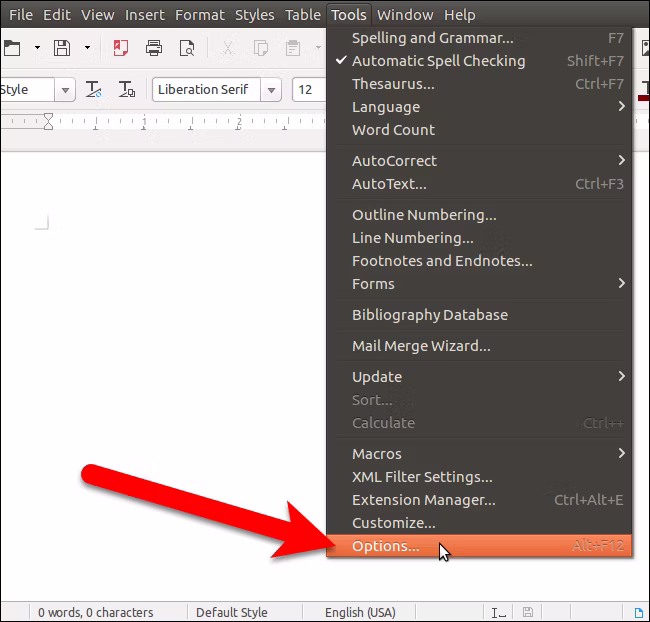Choose Customize... entry
Image resolution: width=650 pixels, height=622 pixels.
point(479,523)
